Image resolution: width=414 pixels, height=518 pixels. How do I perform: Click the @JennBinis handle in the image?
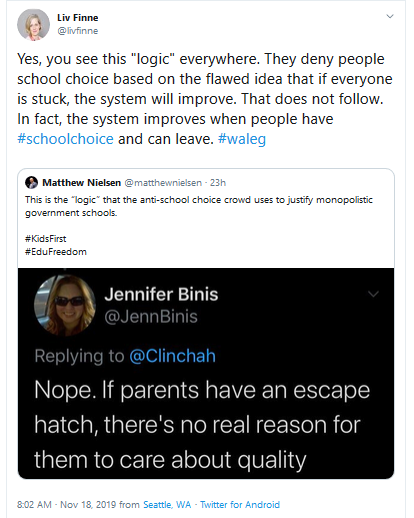pos(151,317)
